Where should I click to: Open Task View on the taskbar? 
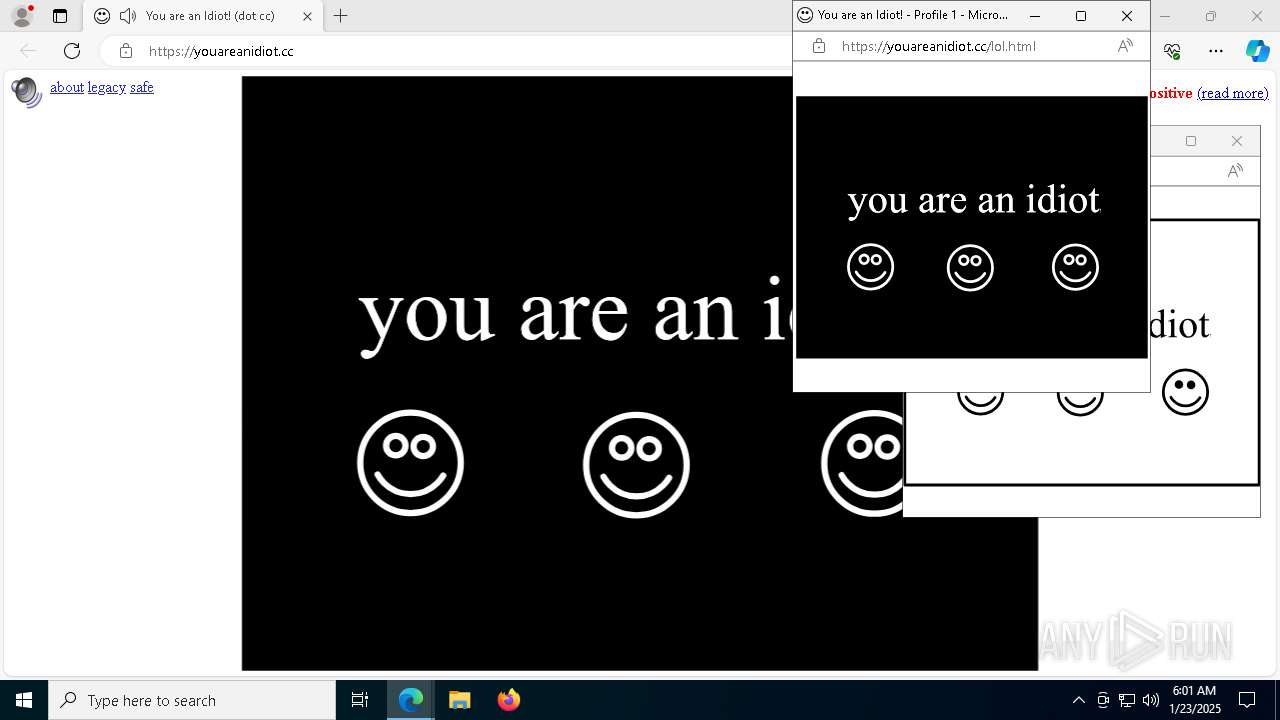360,700
